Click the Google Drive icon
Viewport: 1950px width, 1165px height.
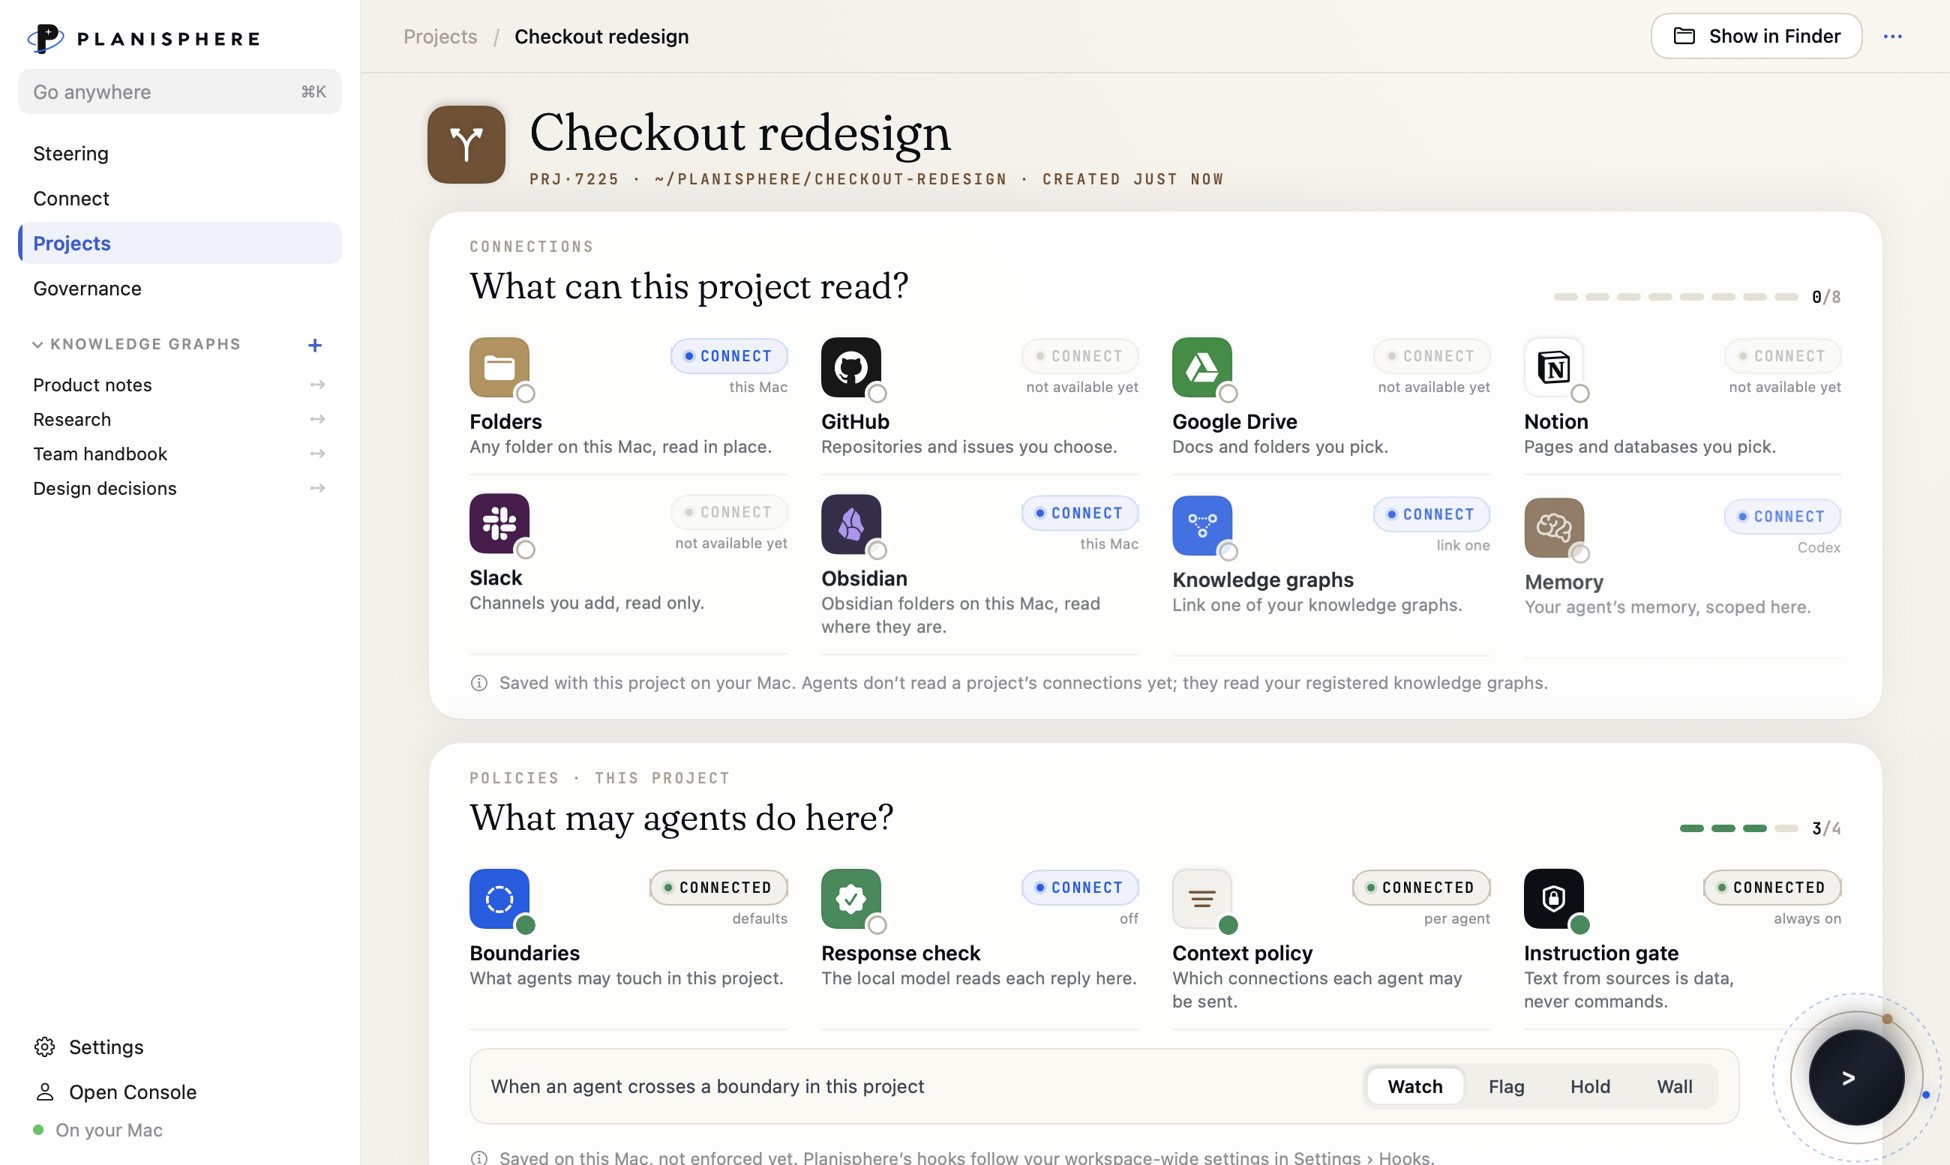[x=1202, y=367]
